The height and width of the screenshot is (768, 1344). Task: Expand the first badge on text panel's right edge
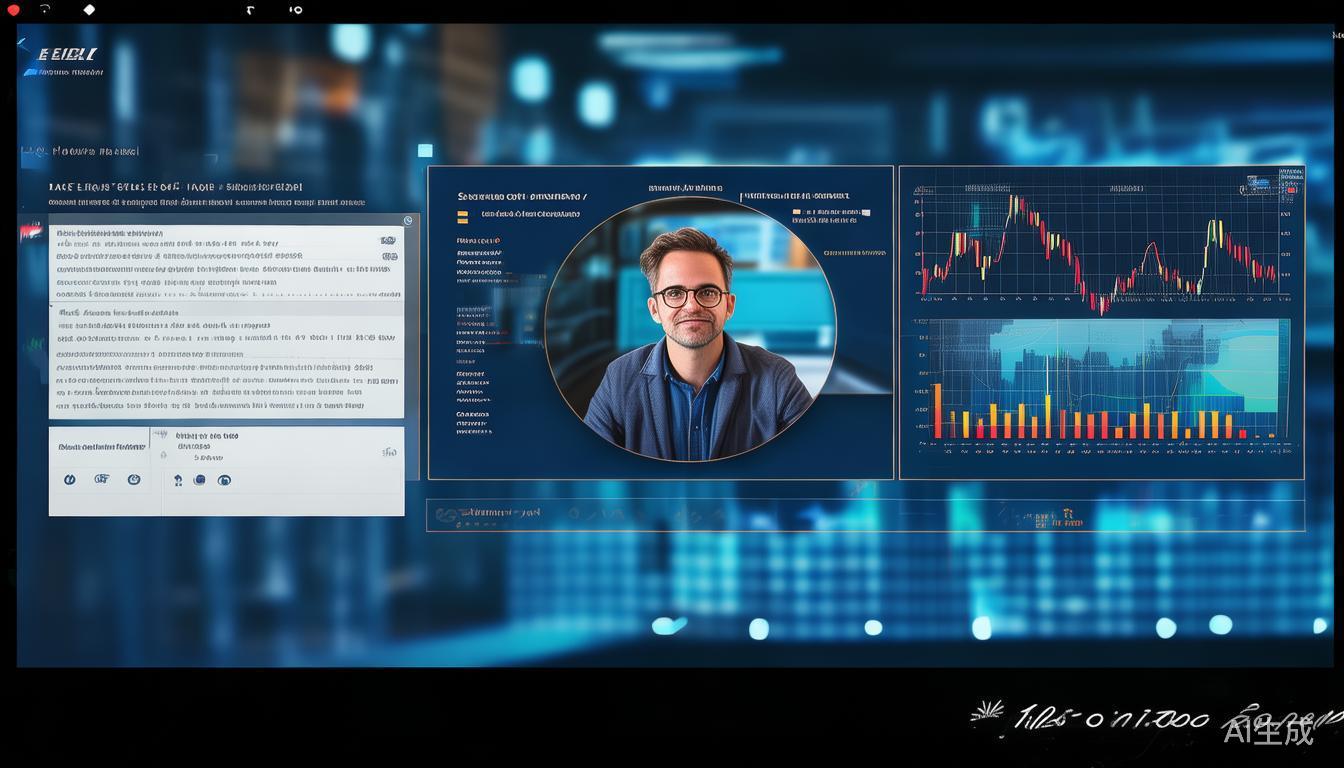tap(388, 241)
